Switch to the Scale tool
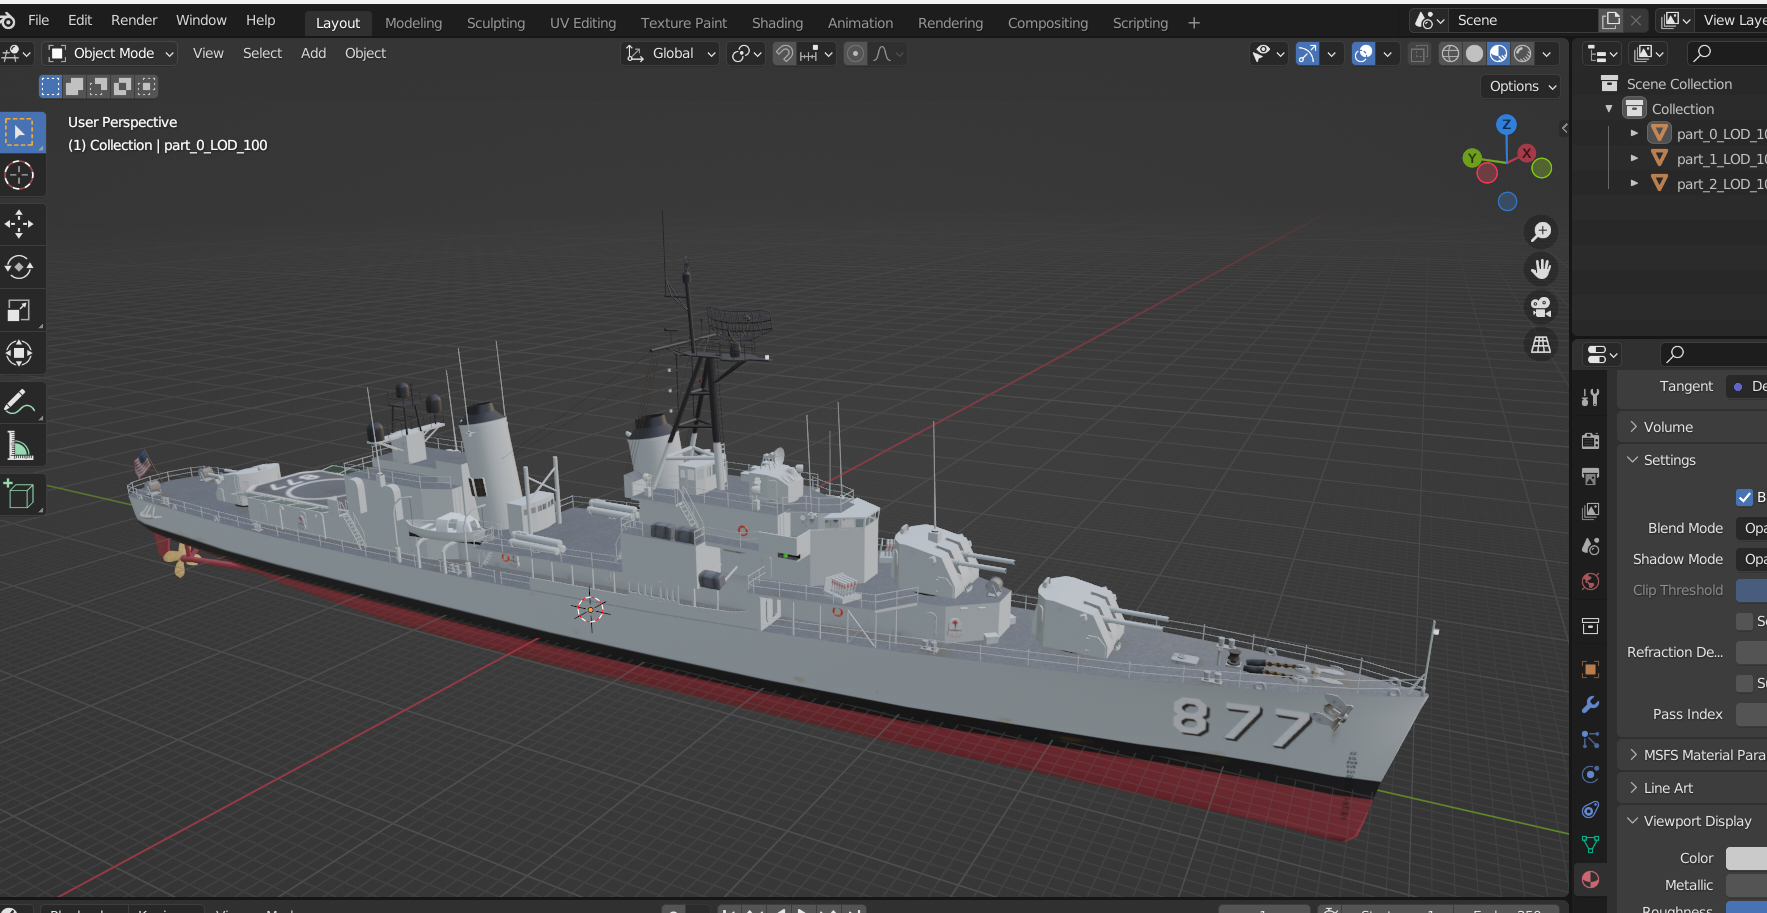Viewport: 1767px width, 913px height. 20,310
